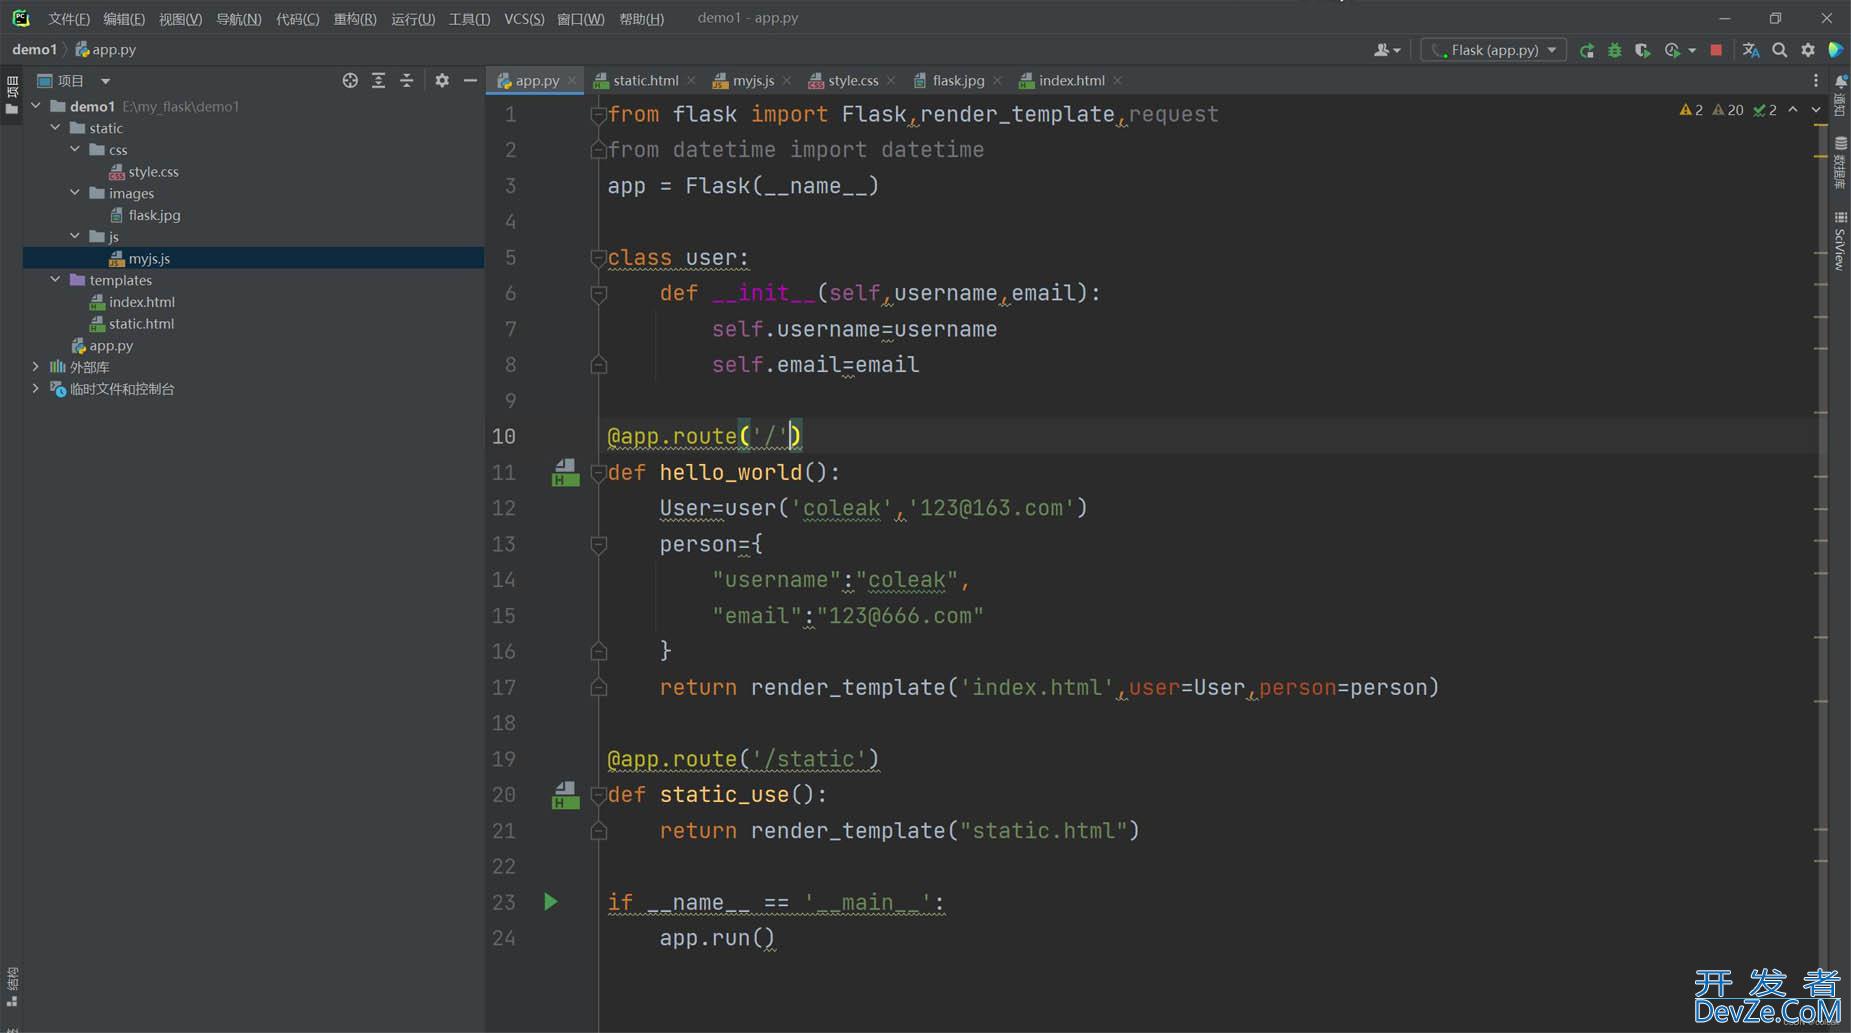Open the 帮助(H) menu
The height and width of the screenshot is (1033, 1851).
pos(642,19)
